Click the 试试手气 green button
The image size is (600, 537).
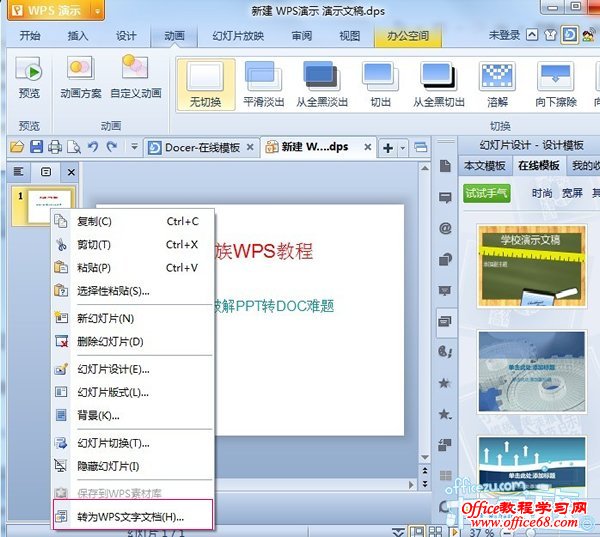pos(486,193)
